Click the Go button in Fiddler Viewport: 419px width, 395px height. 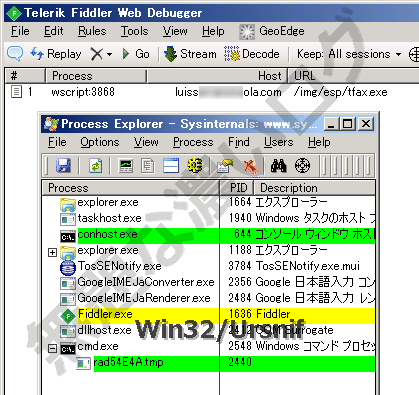pyautogui.click(x=136, y=54)
